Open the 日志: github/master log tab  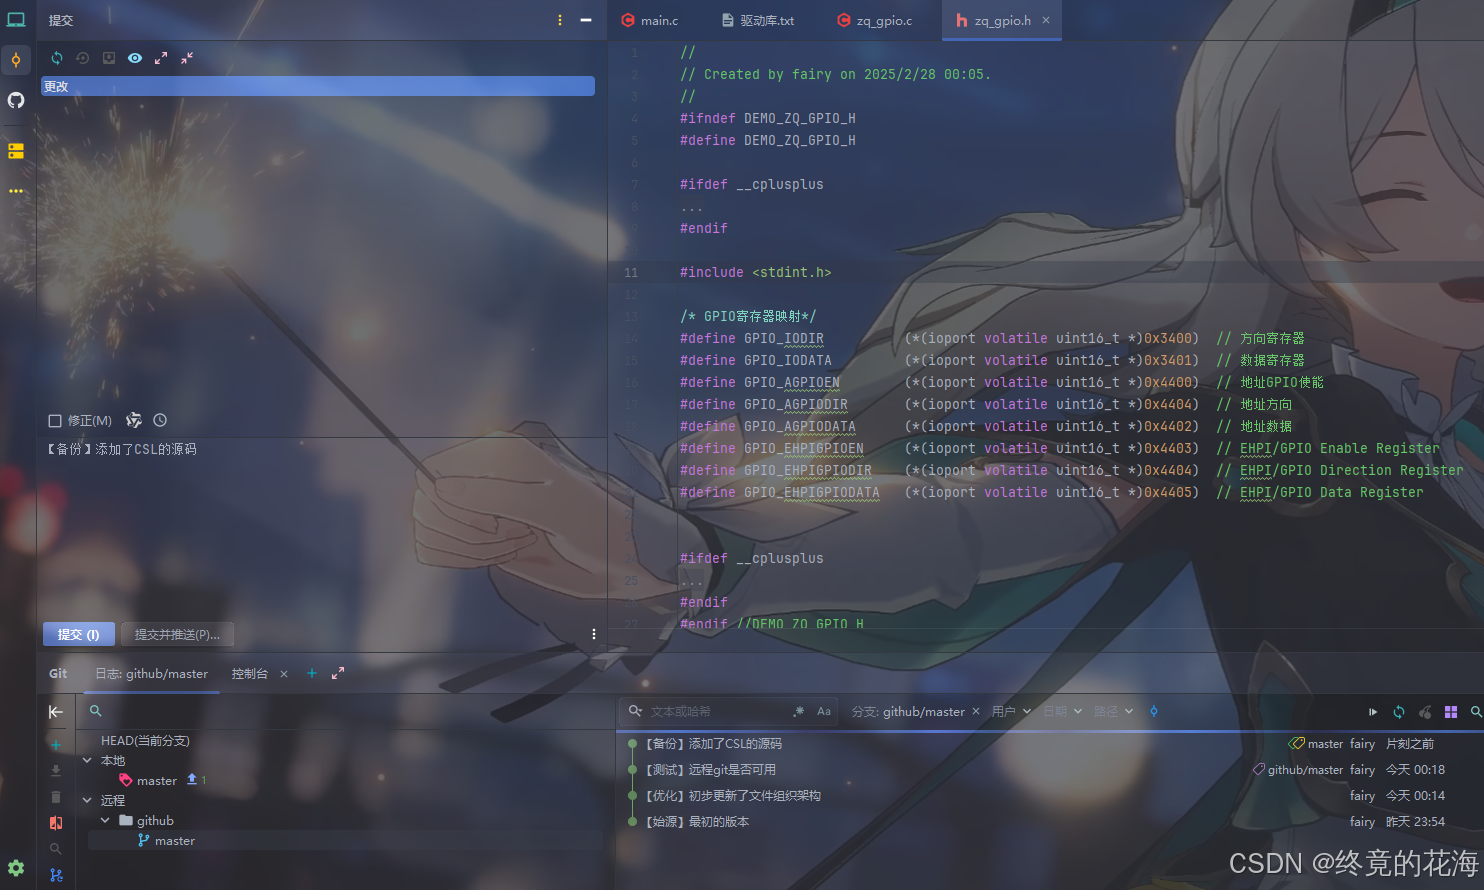click(x=151, y=673)
